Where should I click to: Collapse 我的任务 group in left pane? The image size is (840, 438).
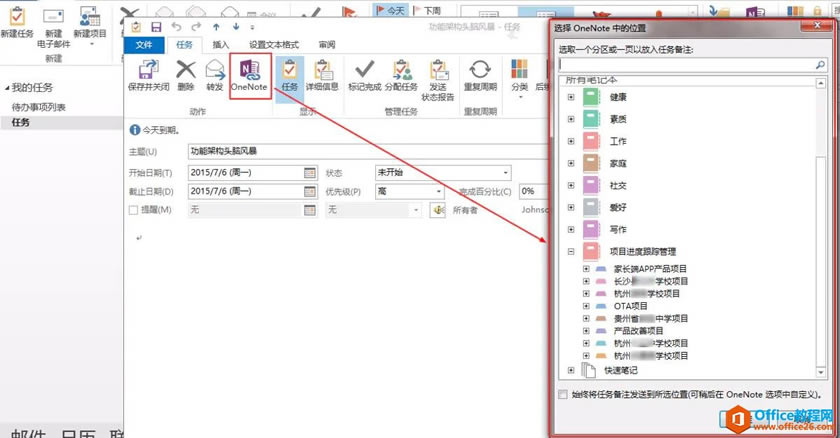(7, 88)
